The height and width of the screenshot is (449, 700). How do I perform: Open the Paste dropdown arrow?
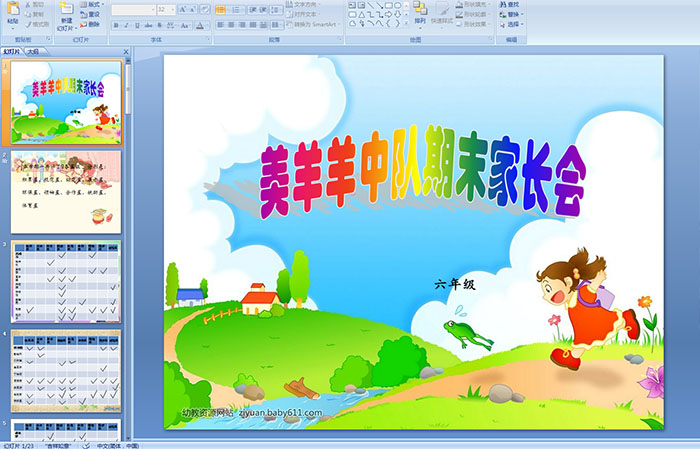[x=13, y=29]
